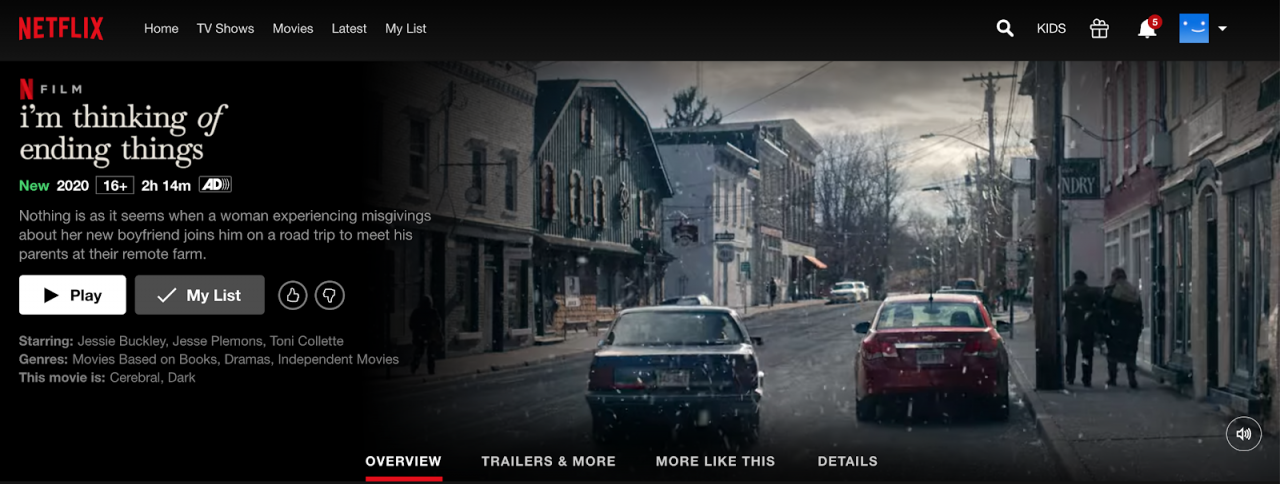Click the Cerebral tag
Image resolution: width=1280 pixels, height=484 pixels.
(136, 378)
